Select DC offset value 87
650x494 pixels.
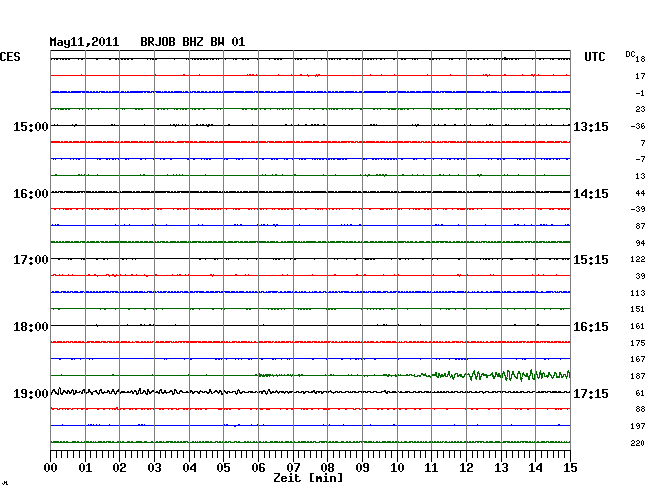tap(640, 226)
